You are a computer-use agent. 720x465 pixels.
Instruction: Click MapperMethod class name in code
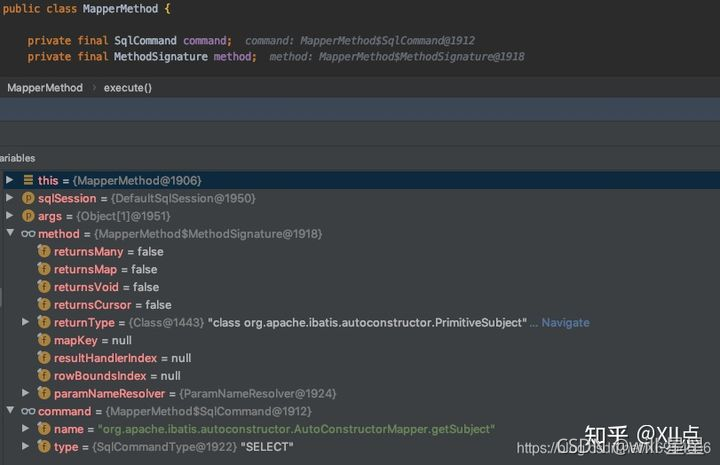coord(120,9)
